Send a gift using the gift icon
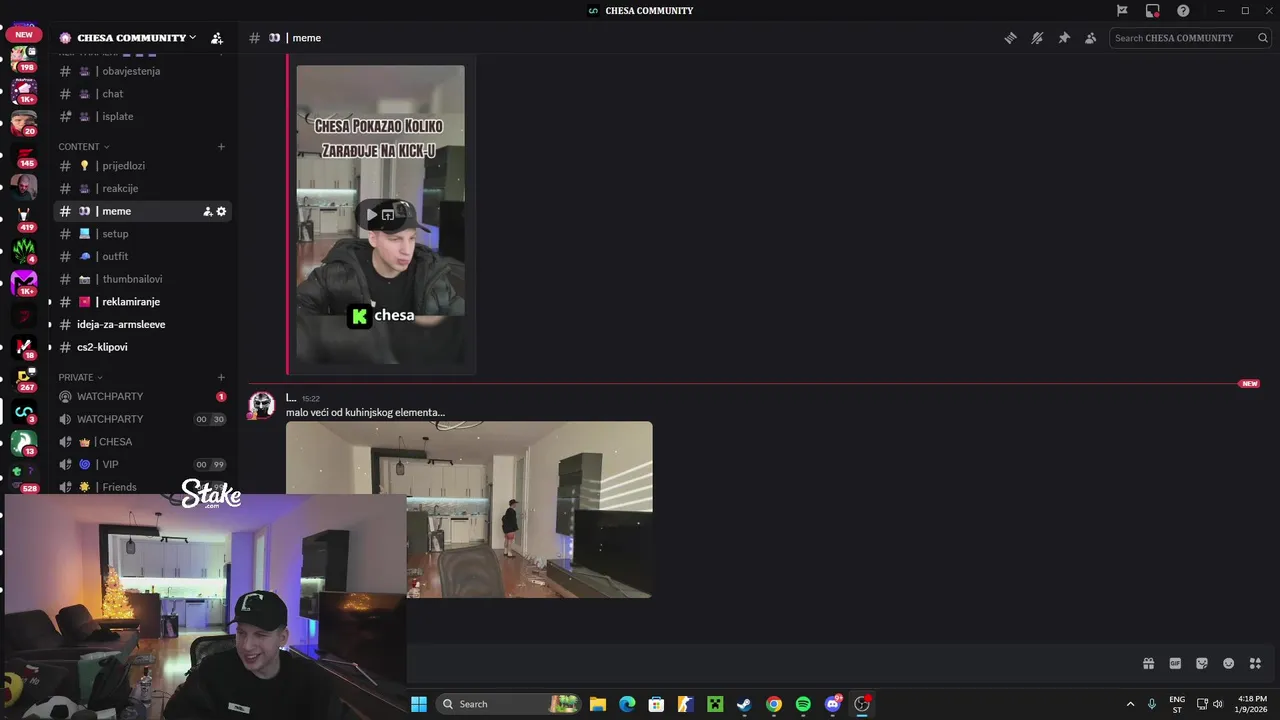The image size is (1280, 720). tap(1149, 663)
